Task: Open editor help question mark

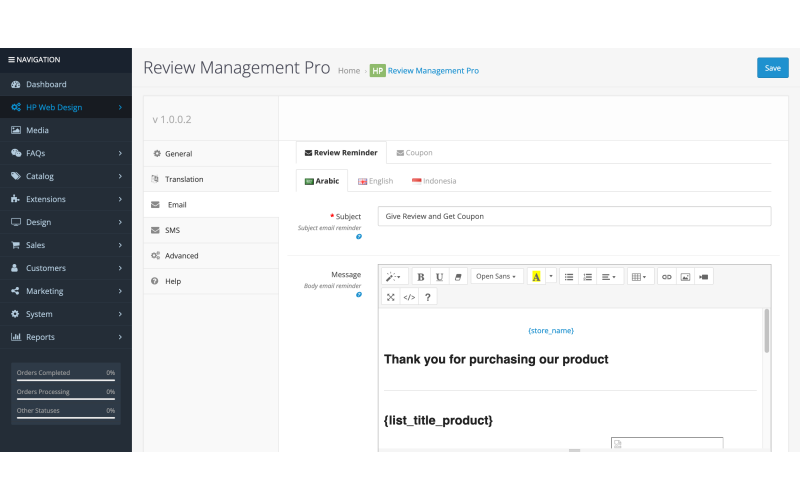Action: point(428,297)
